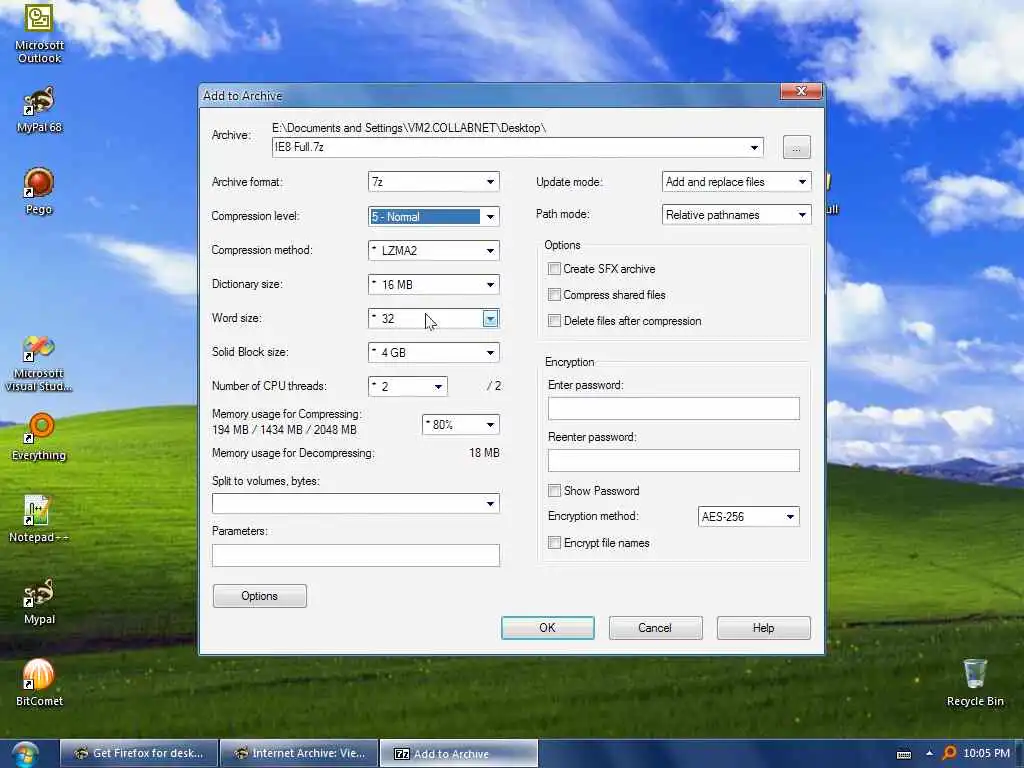Click the Add to Archive taskbar button
Screen dimensions: 1024x768
point(458,754)
